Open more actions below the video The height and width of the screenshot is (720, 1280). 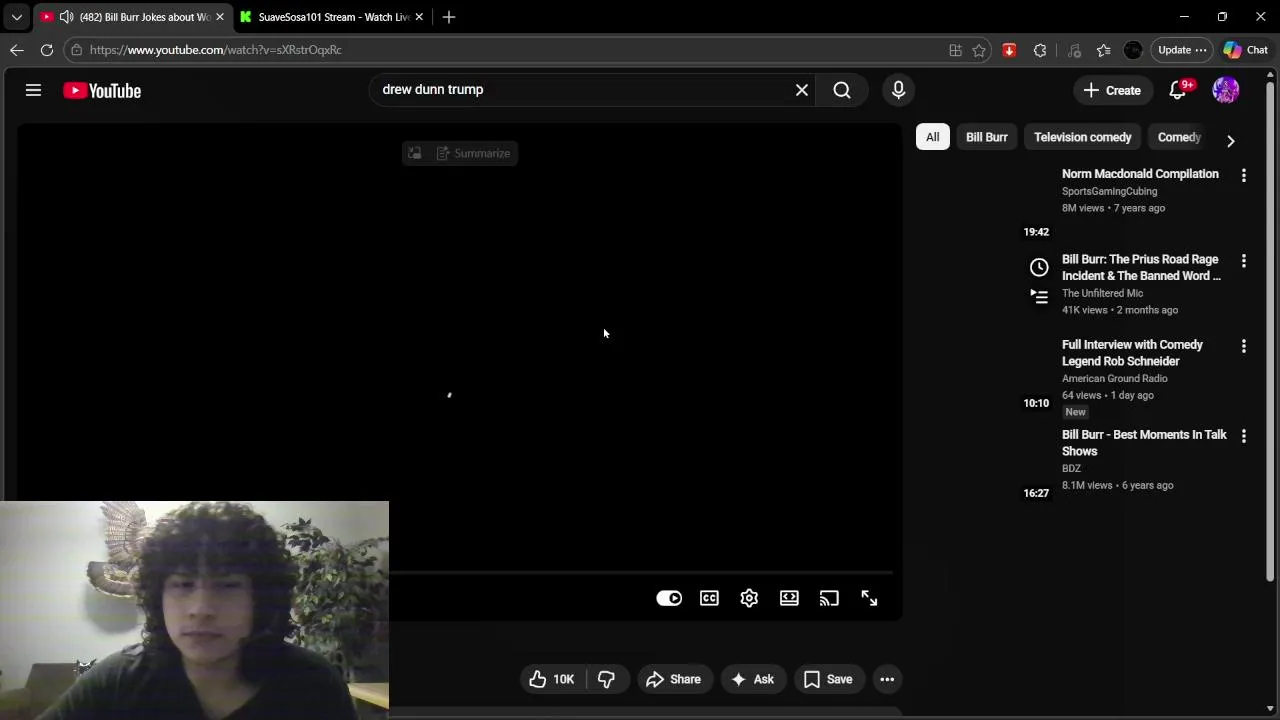click(x=887, y=679)
